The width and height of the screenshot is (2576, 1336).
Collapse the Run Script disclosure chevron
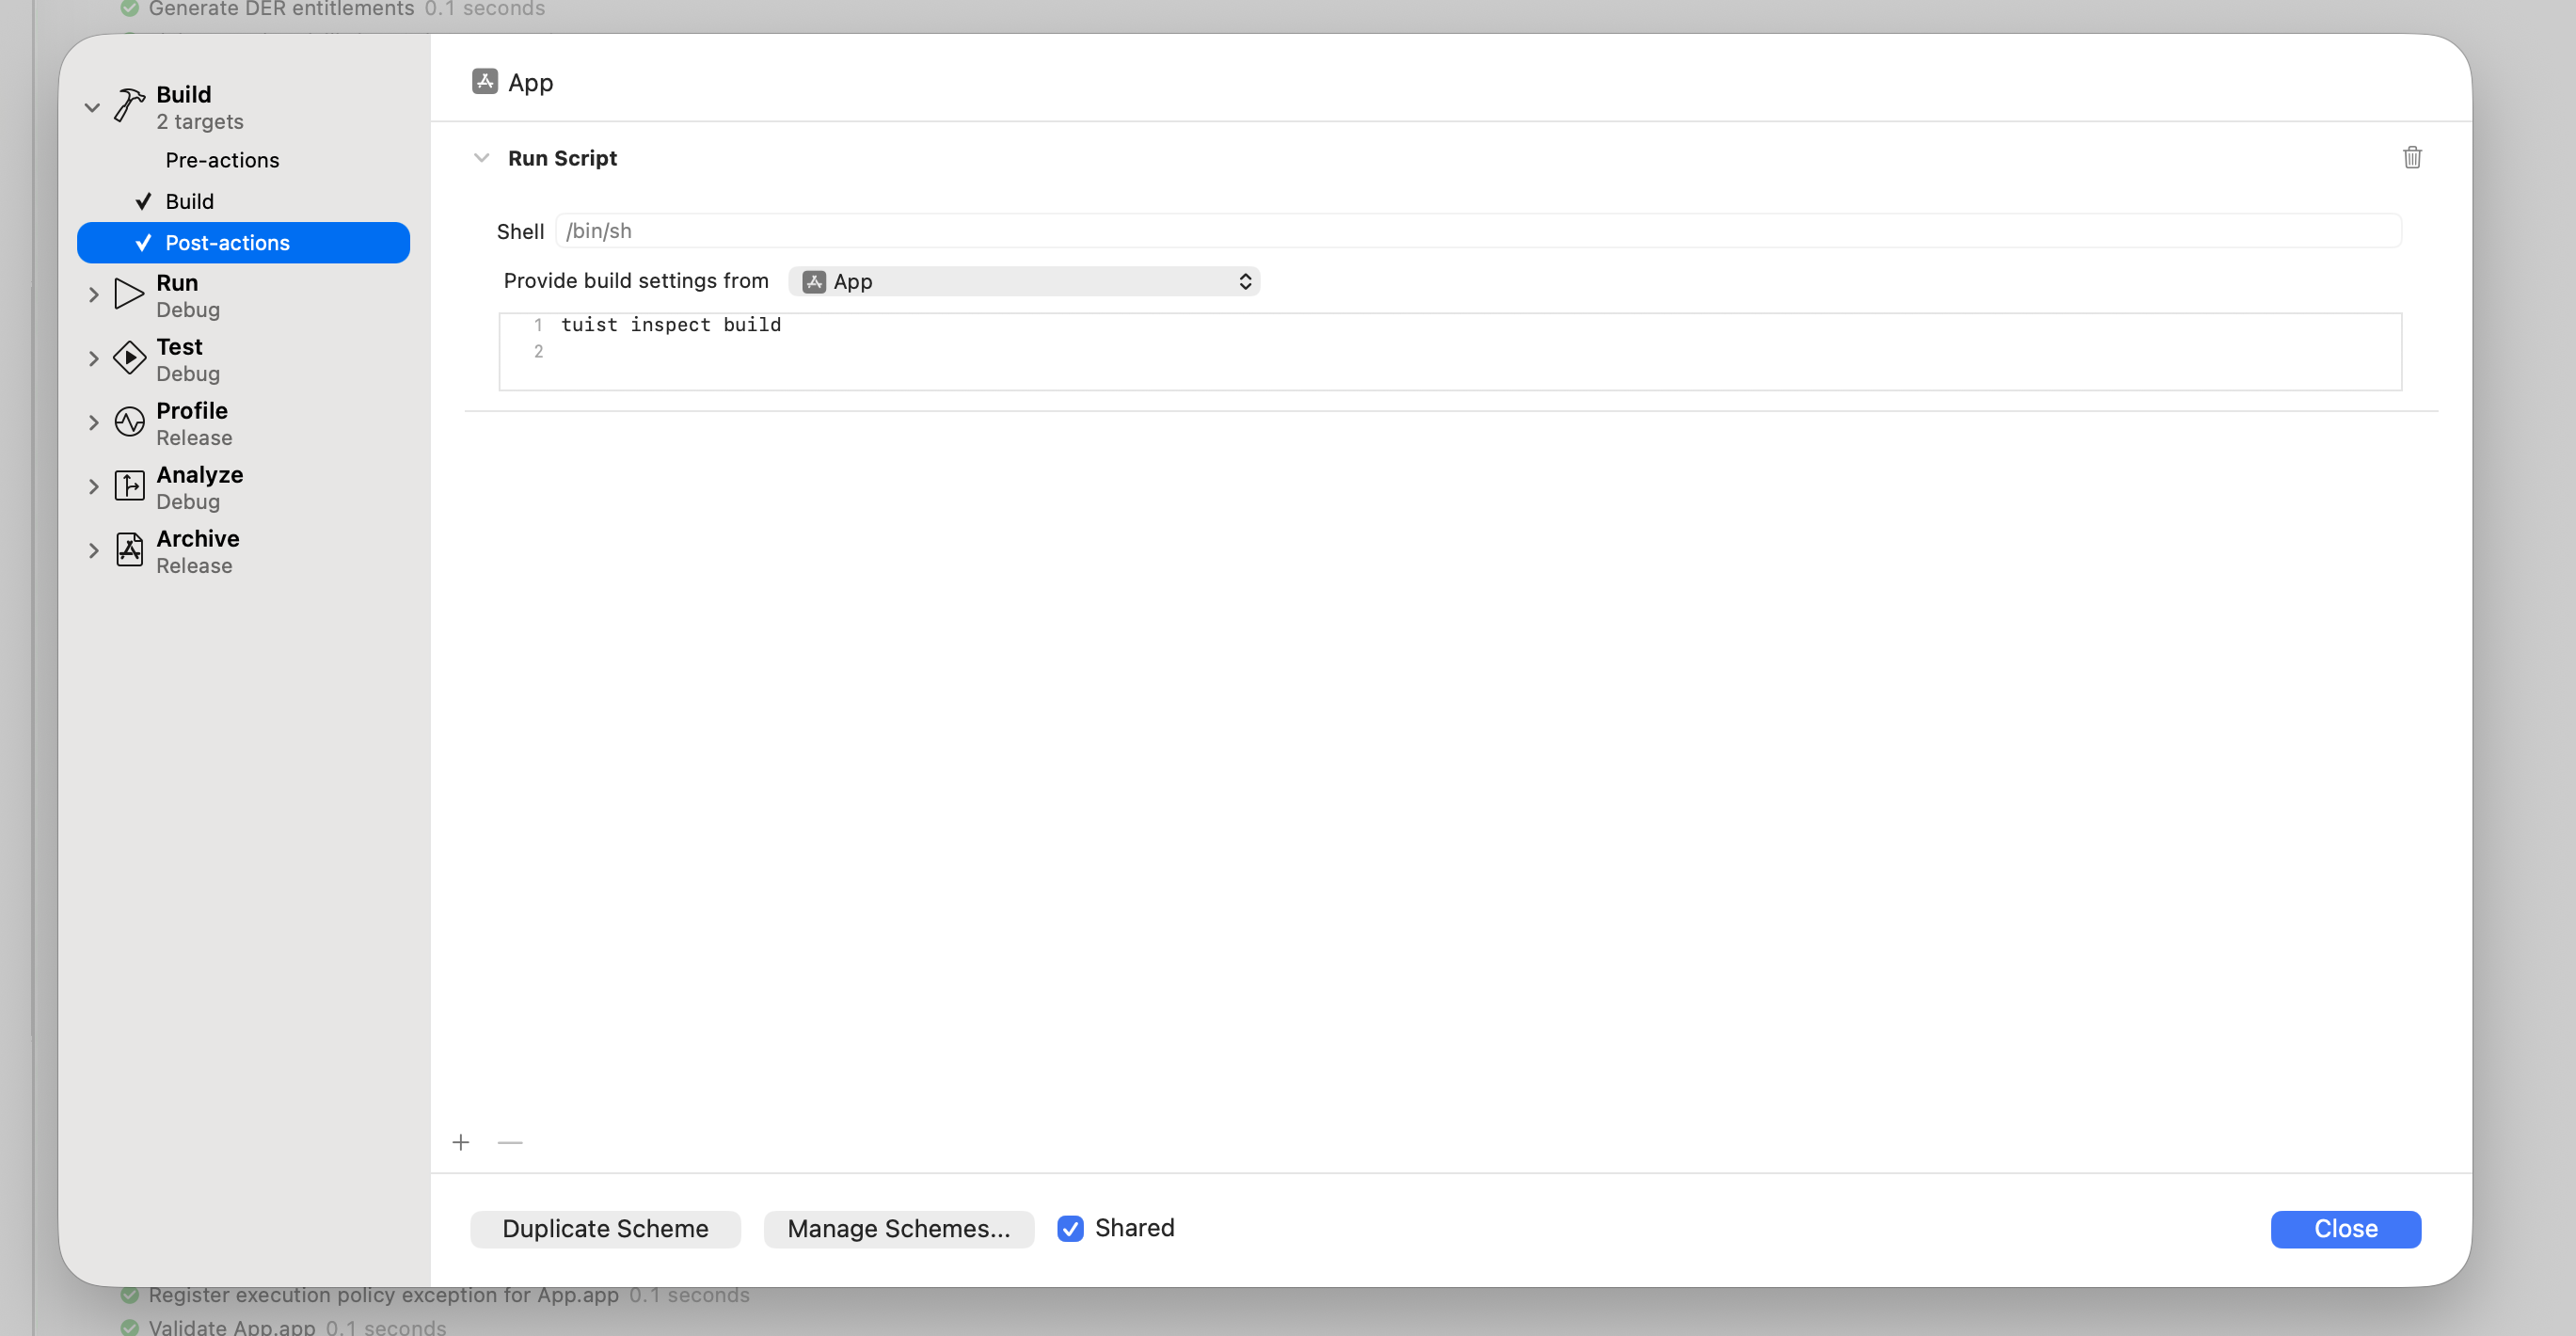(x=481, y=158)
